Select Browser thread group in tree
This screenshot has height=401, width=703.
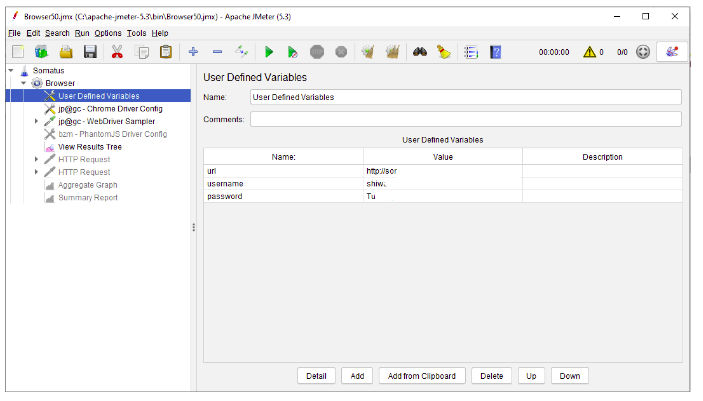pos(60,83)
